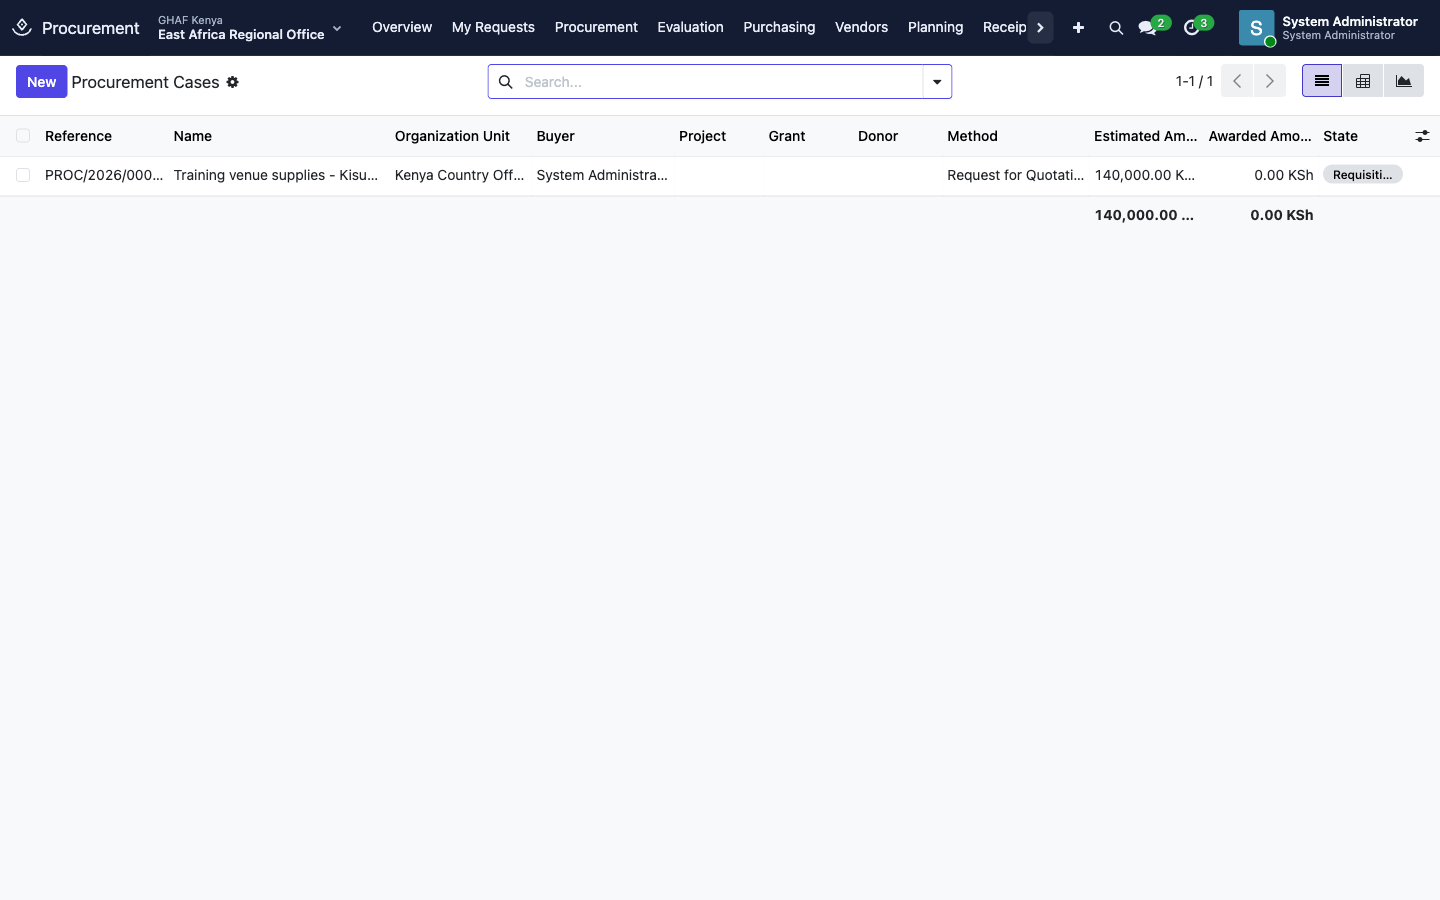Tick the checkbox for PROC/2026 row
Image resolution: width=1440 pixels, height=900 pixels.
[x=23, y=175]
